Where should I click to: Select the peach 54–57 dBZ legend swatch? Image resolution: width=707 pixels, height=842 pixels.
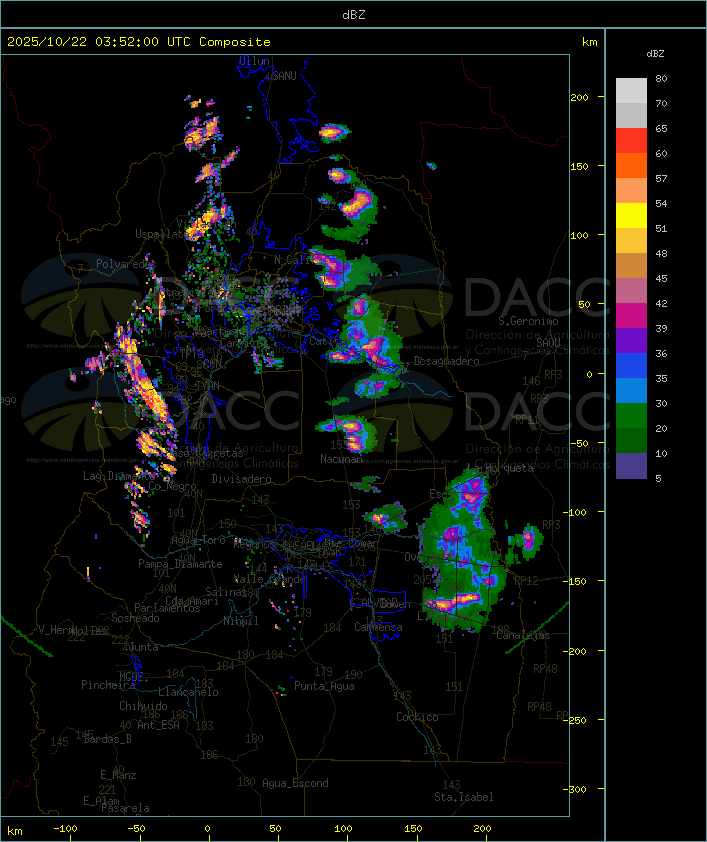[631, 191]
